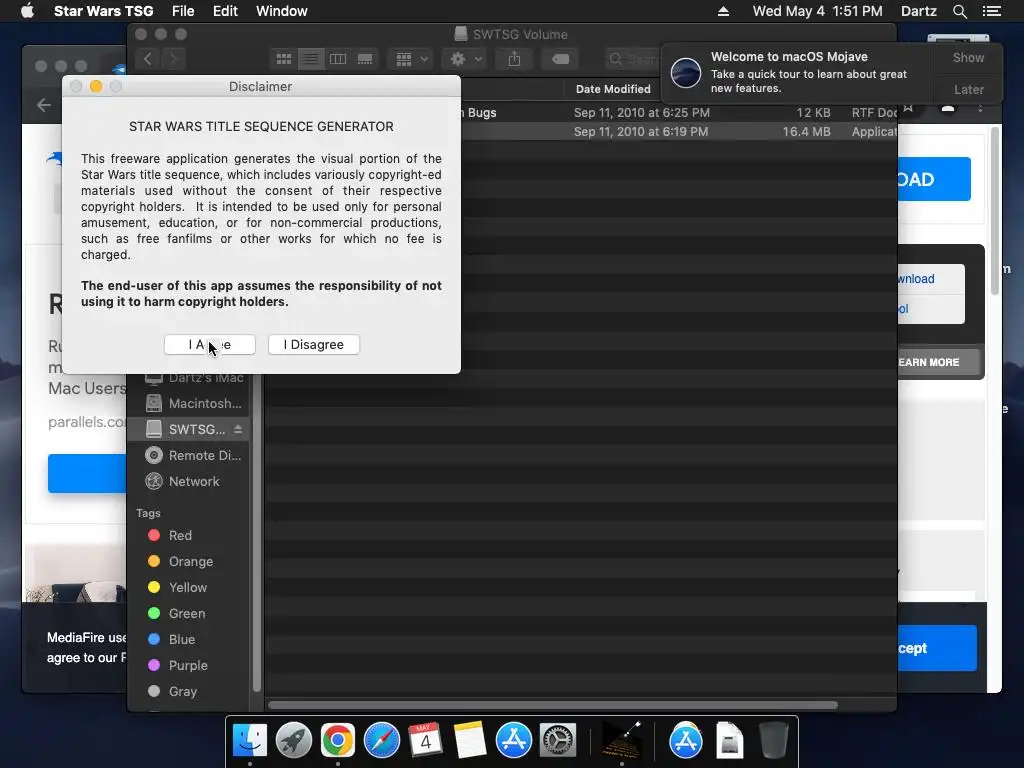Switch Finder to icon view
This screenshot has height=768, width=1024.
pos(284,59)
